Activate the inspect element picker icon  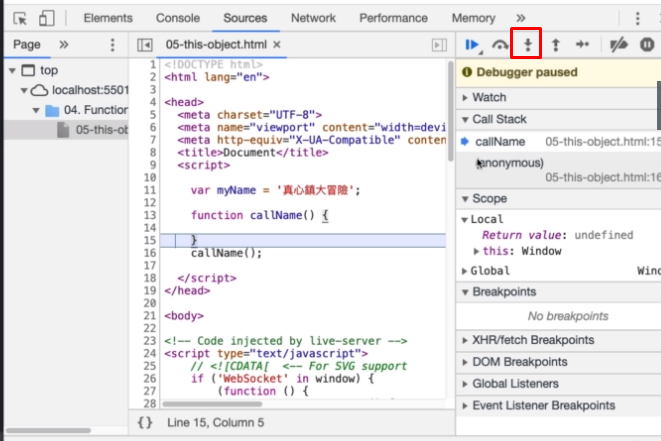tap(20, 19)
